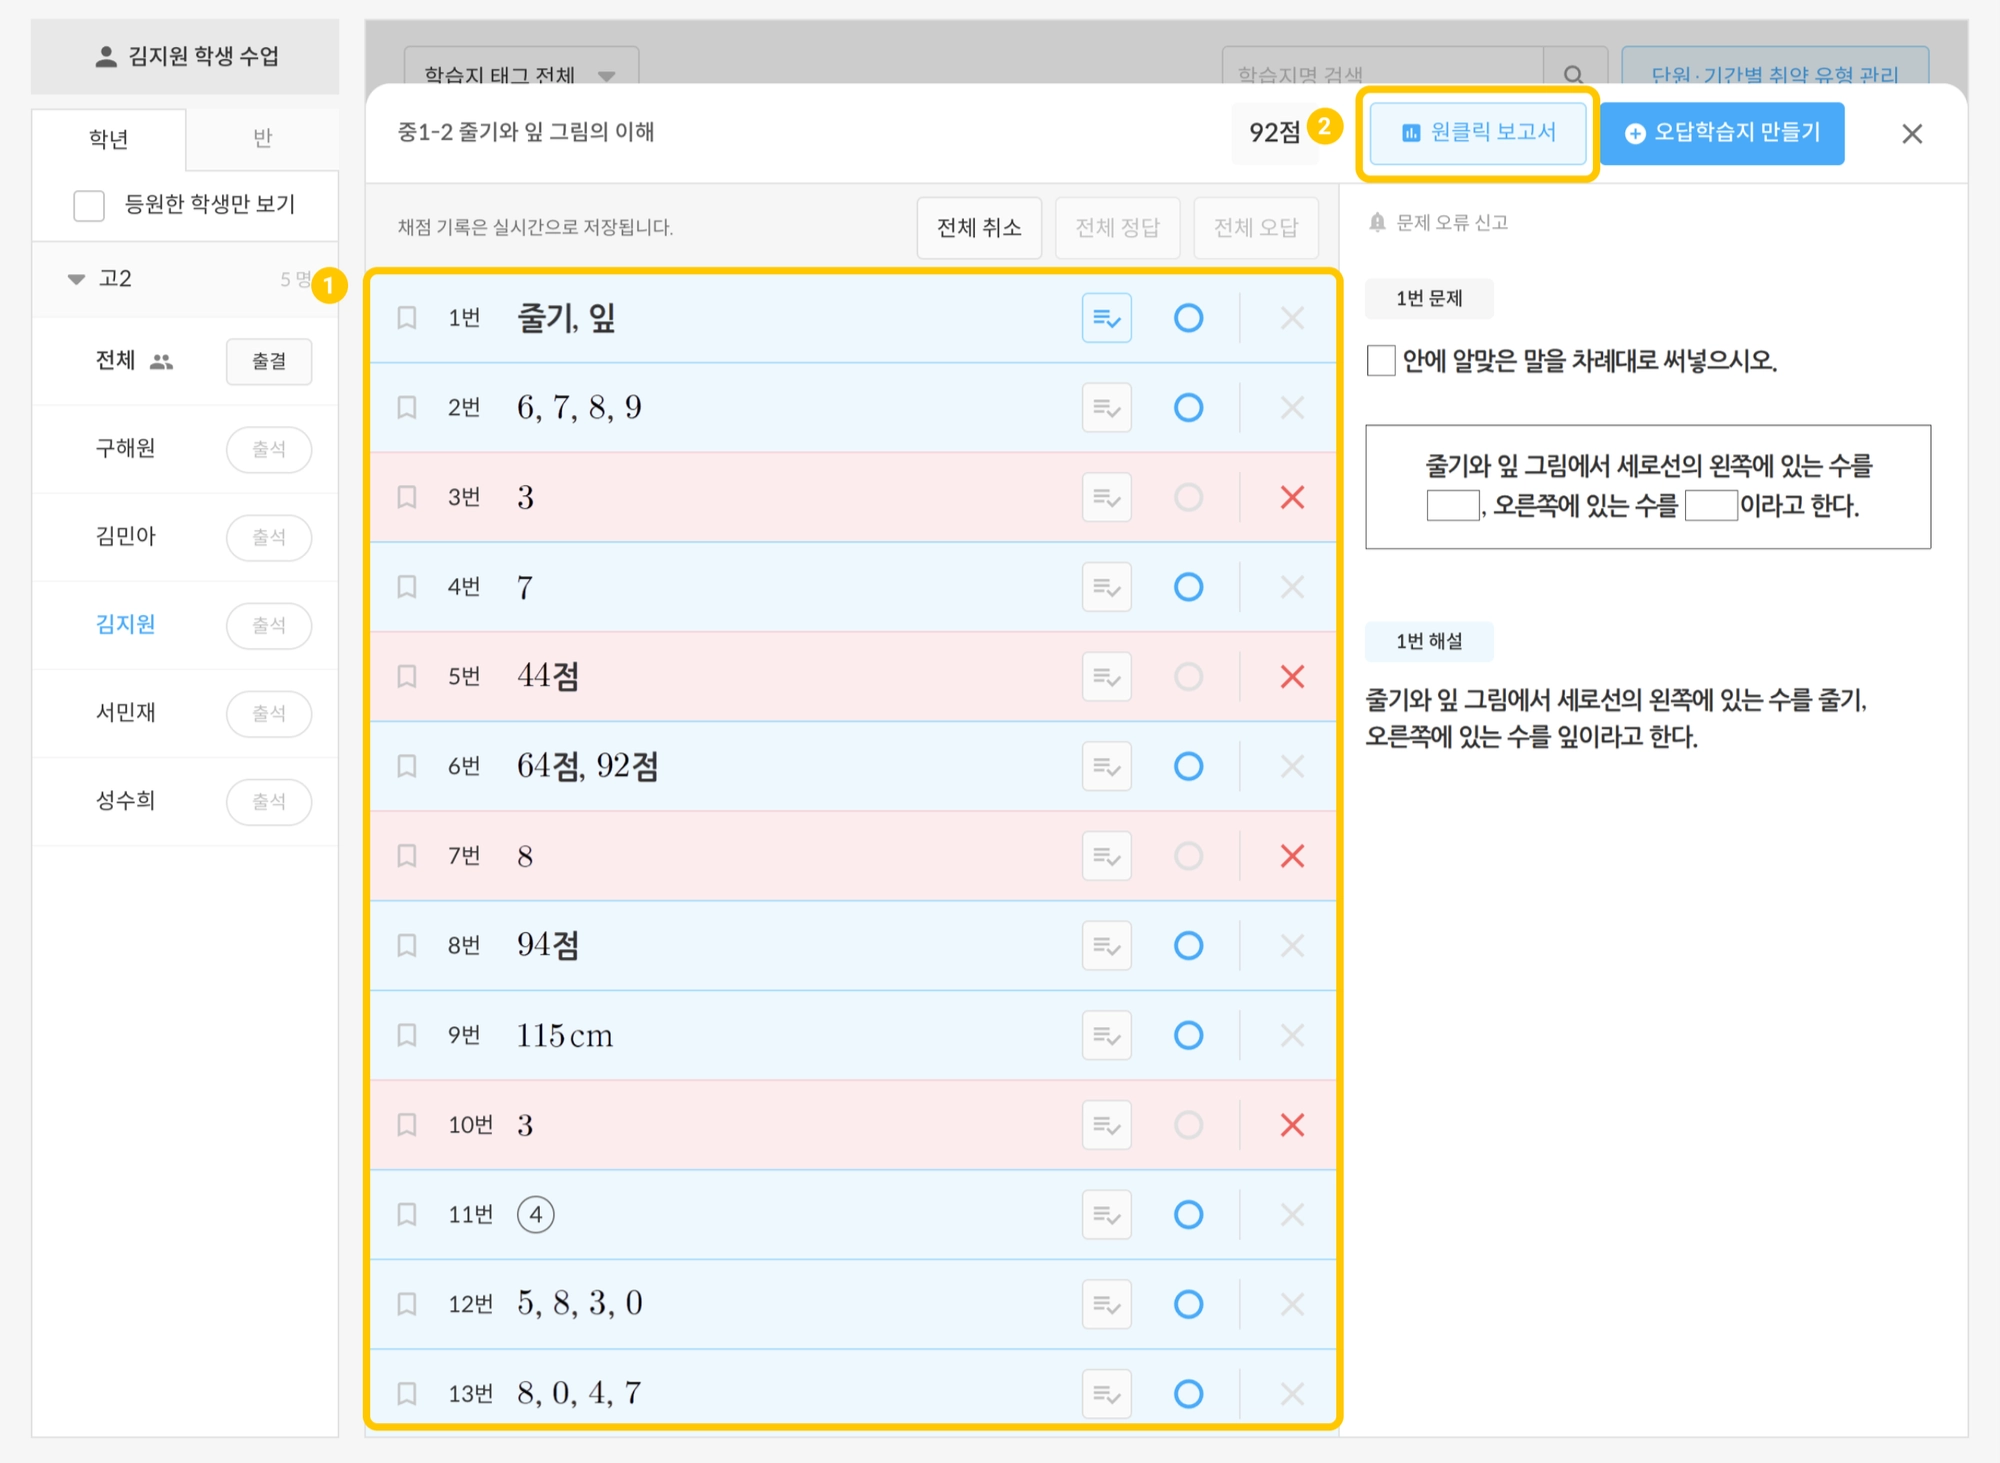Enable the 등원한 학생만 보기 checkbox
The width and height of the screenshot is (2000, 1463).
89,205
